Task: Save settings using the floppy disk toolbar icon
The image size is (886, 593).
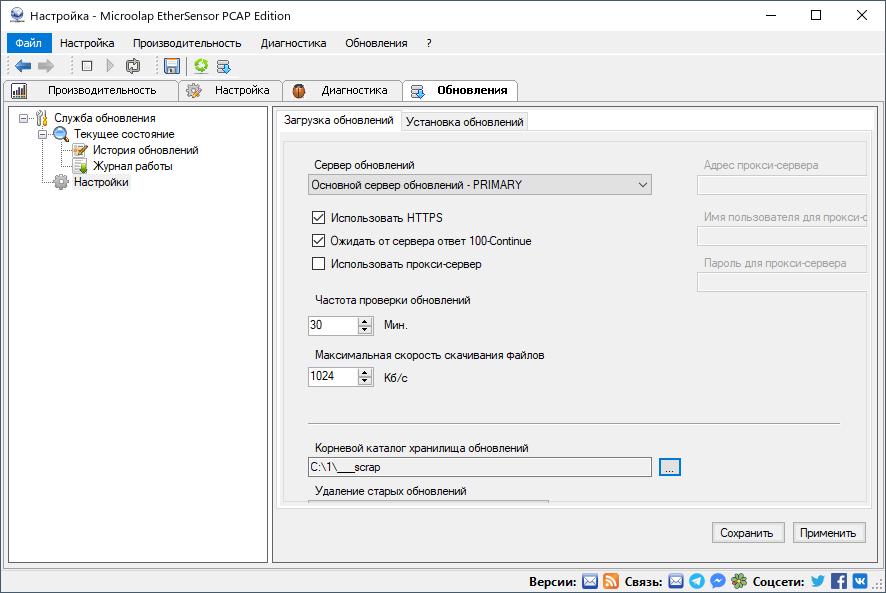Action: pyautogui.click(x=172, y=66)
